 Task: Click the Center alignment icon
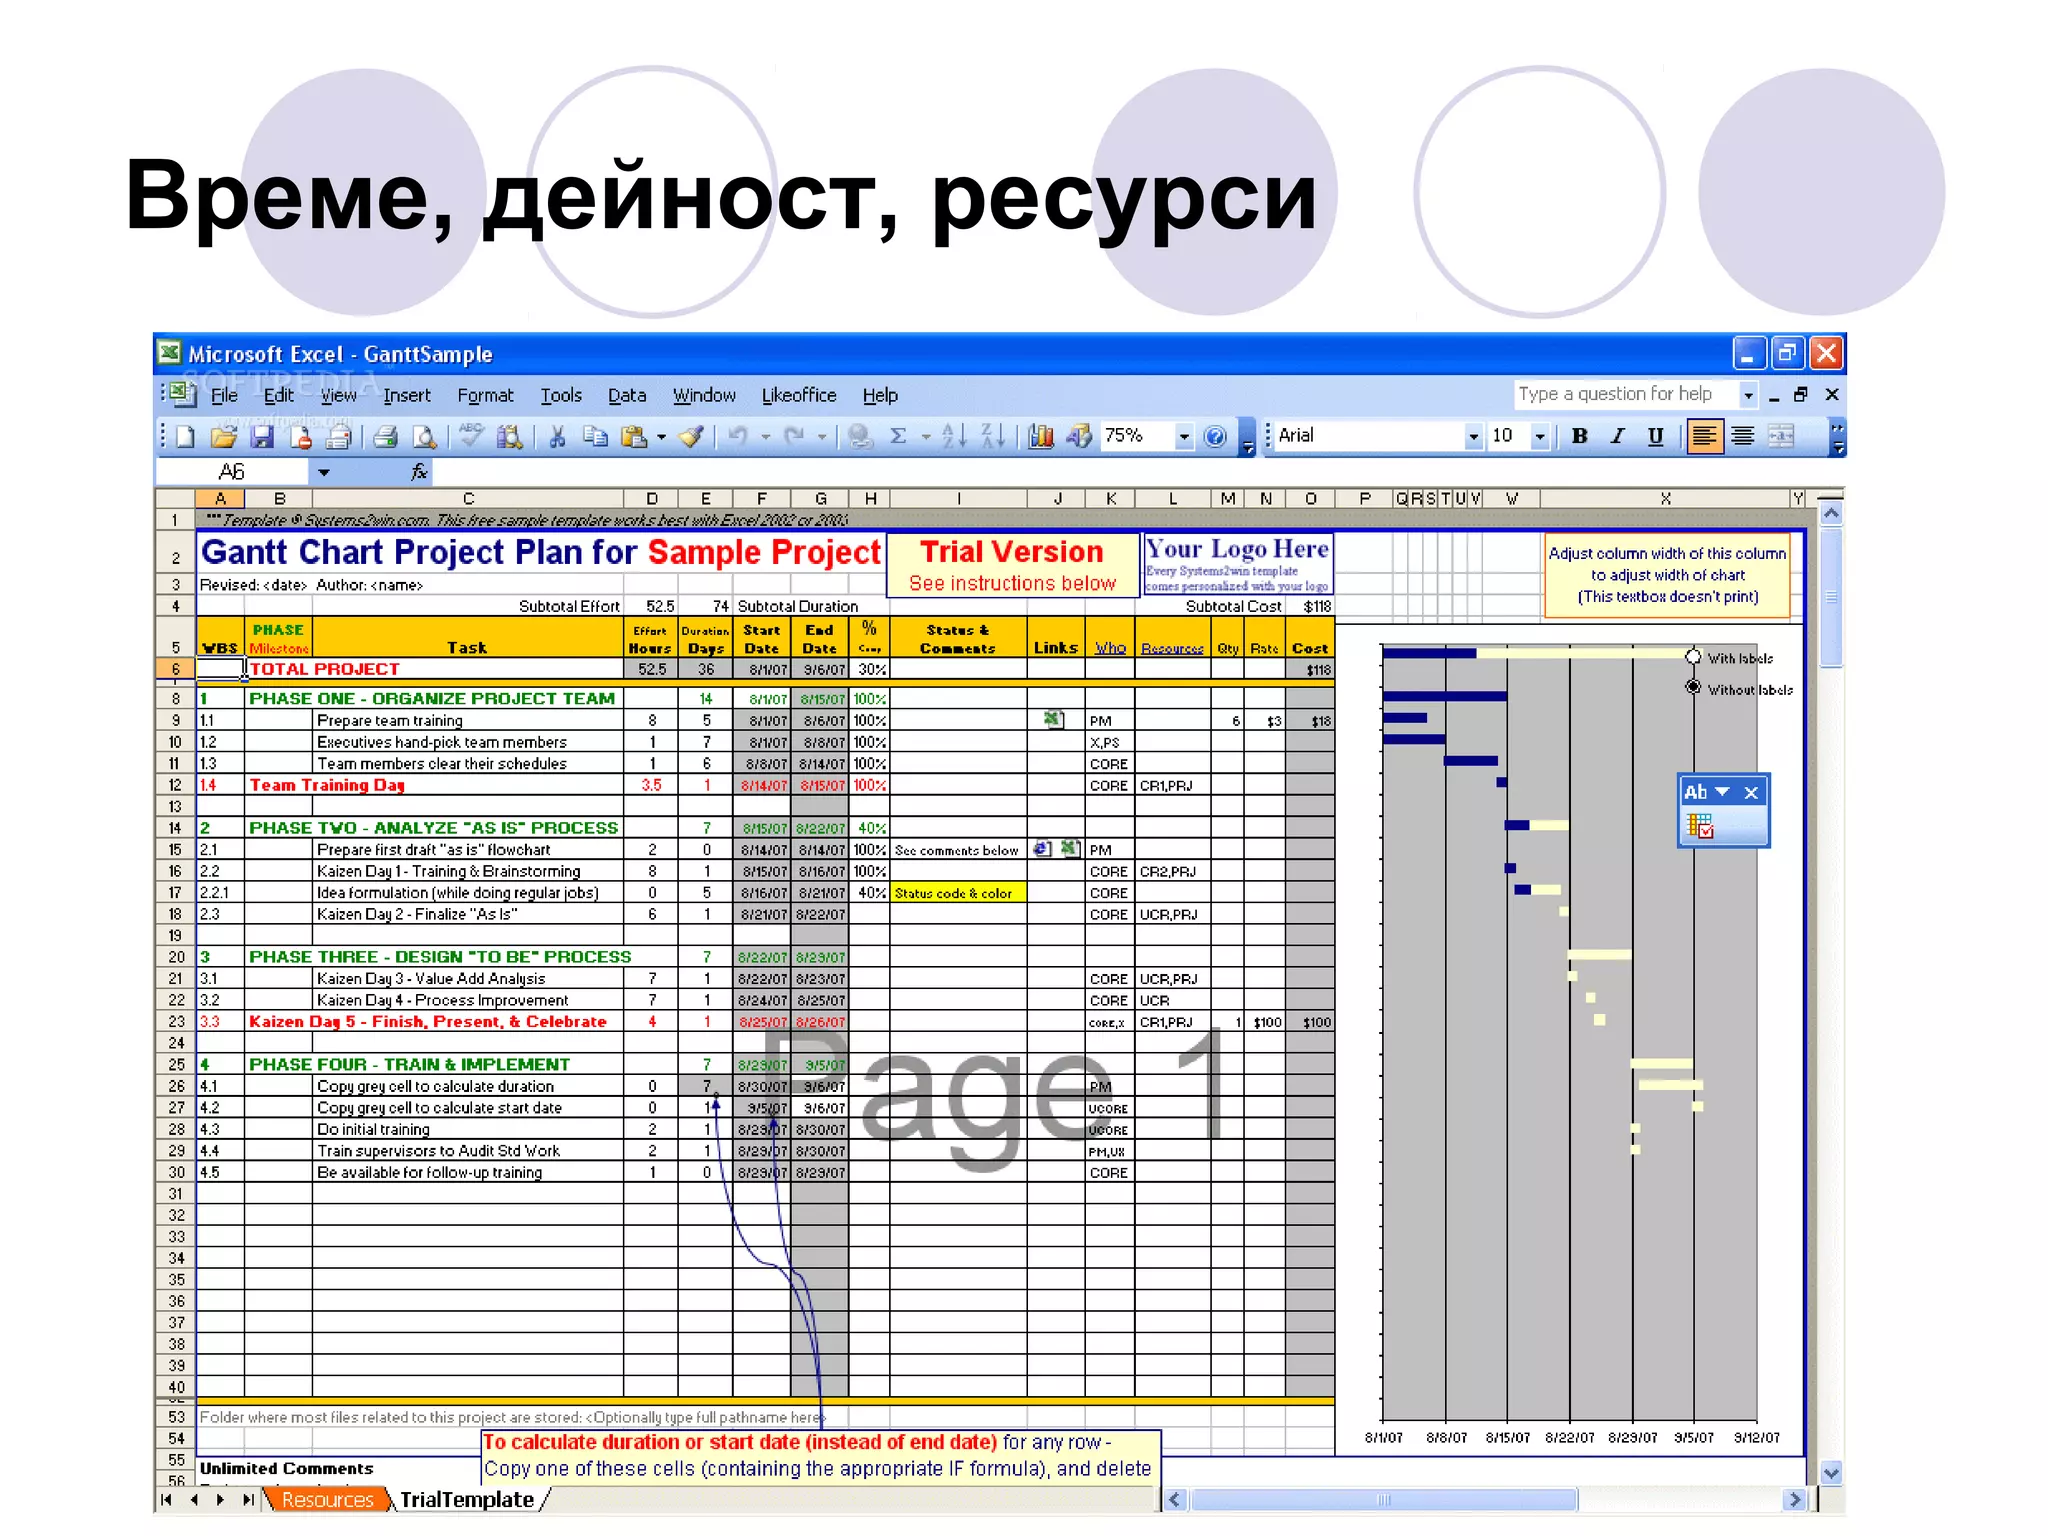click(x=1743, y=436)
